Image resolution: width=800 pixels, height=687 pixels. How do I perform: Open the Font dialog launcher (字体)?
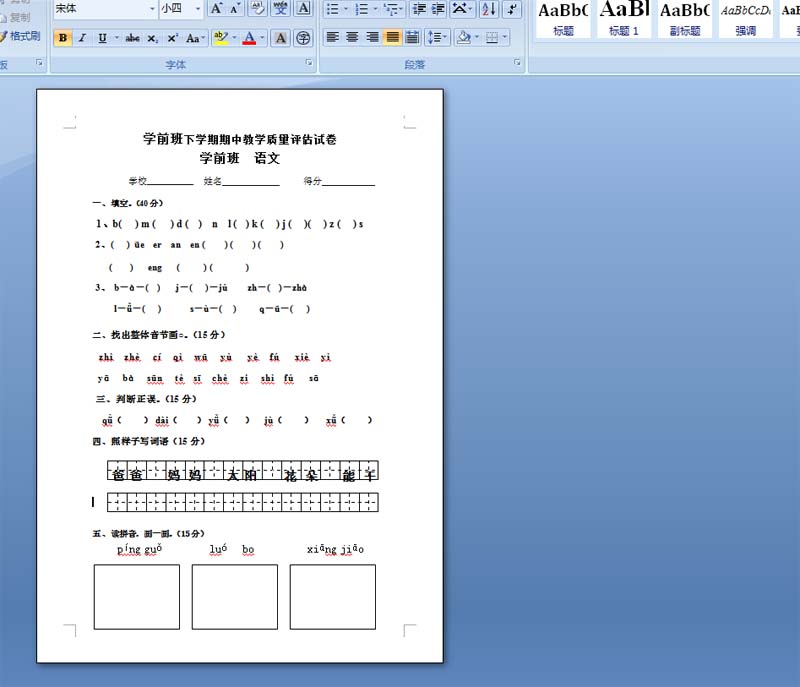click(309, 62)
